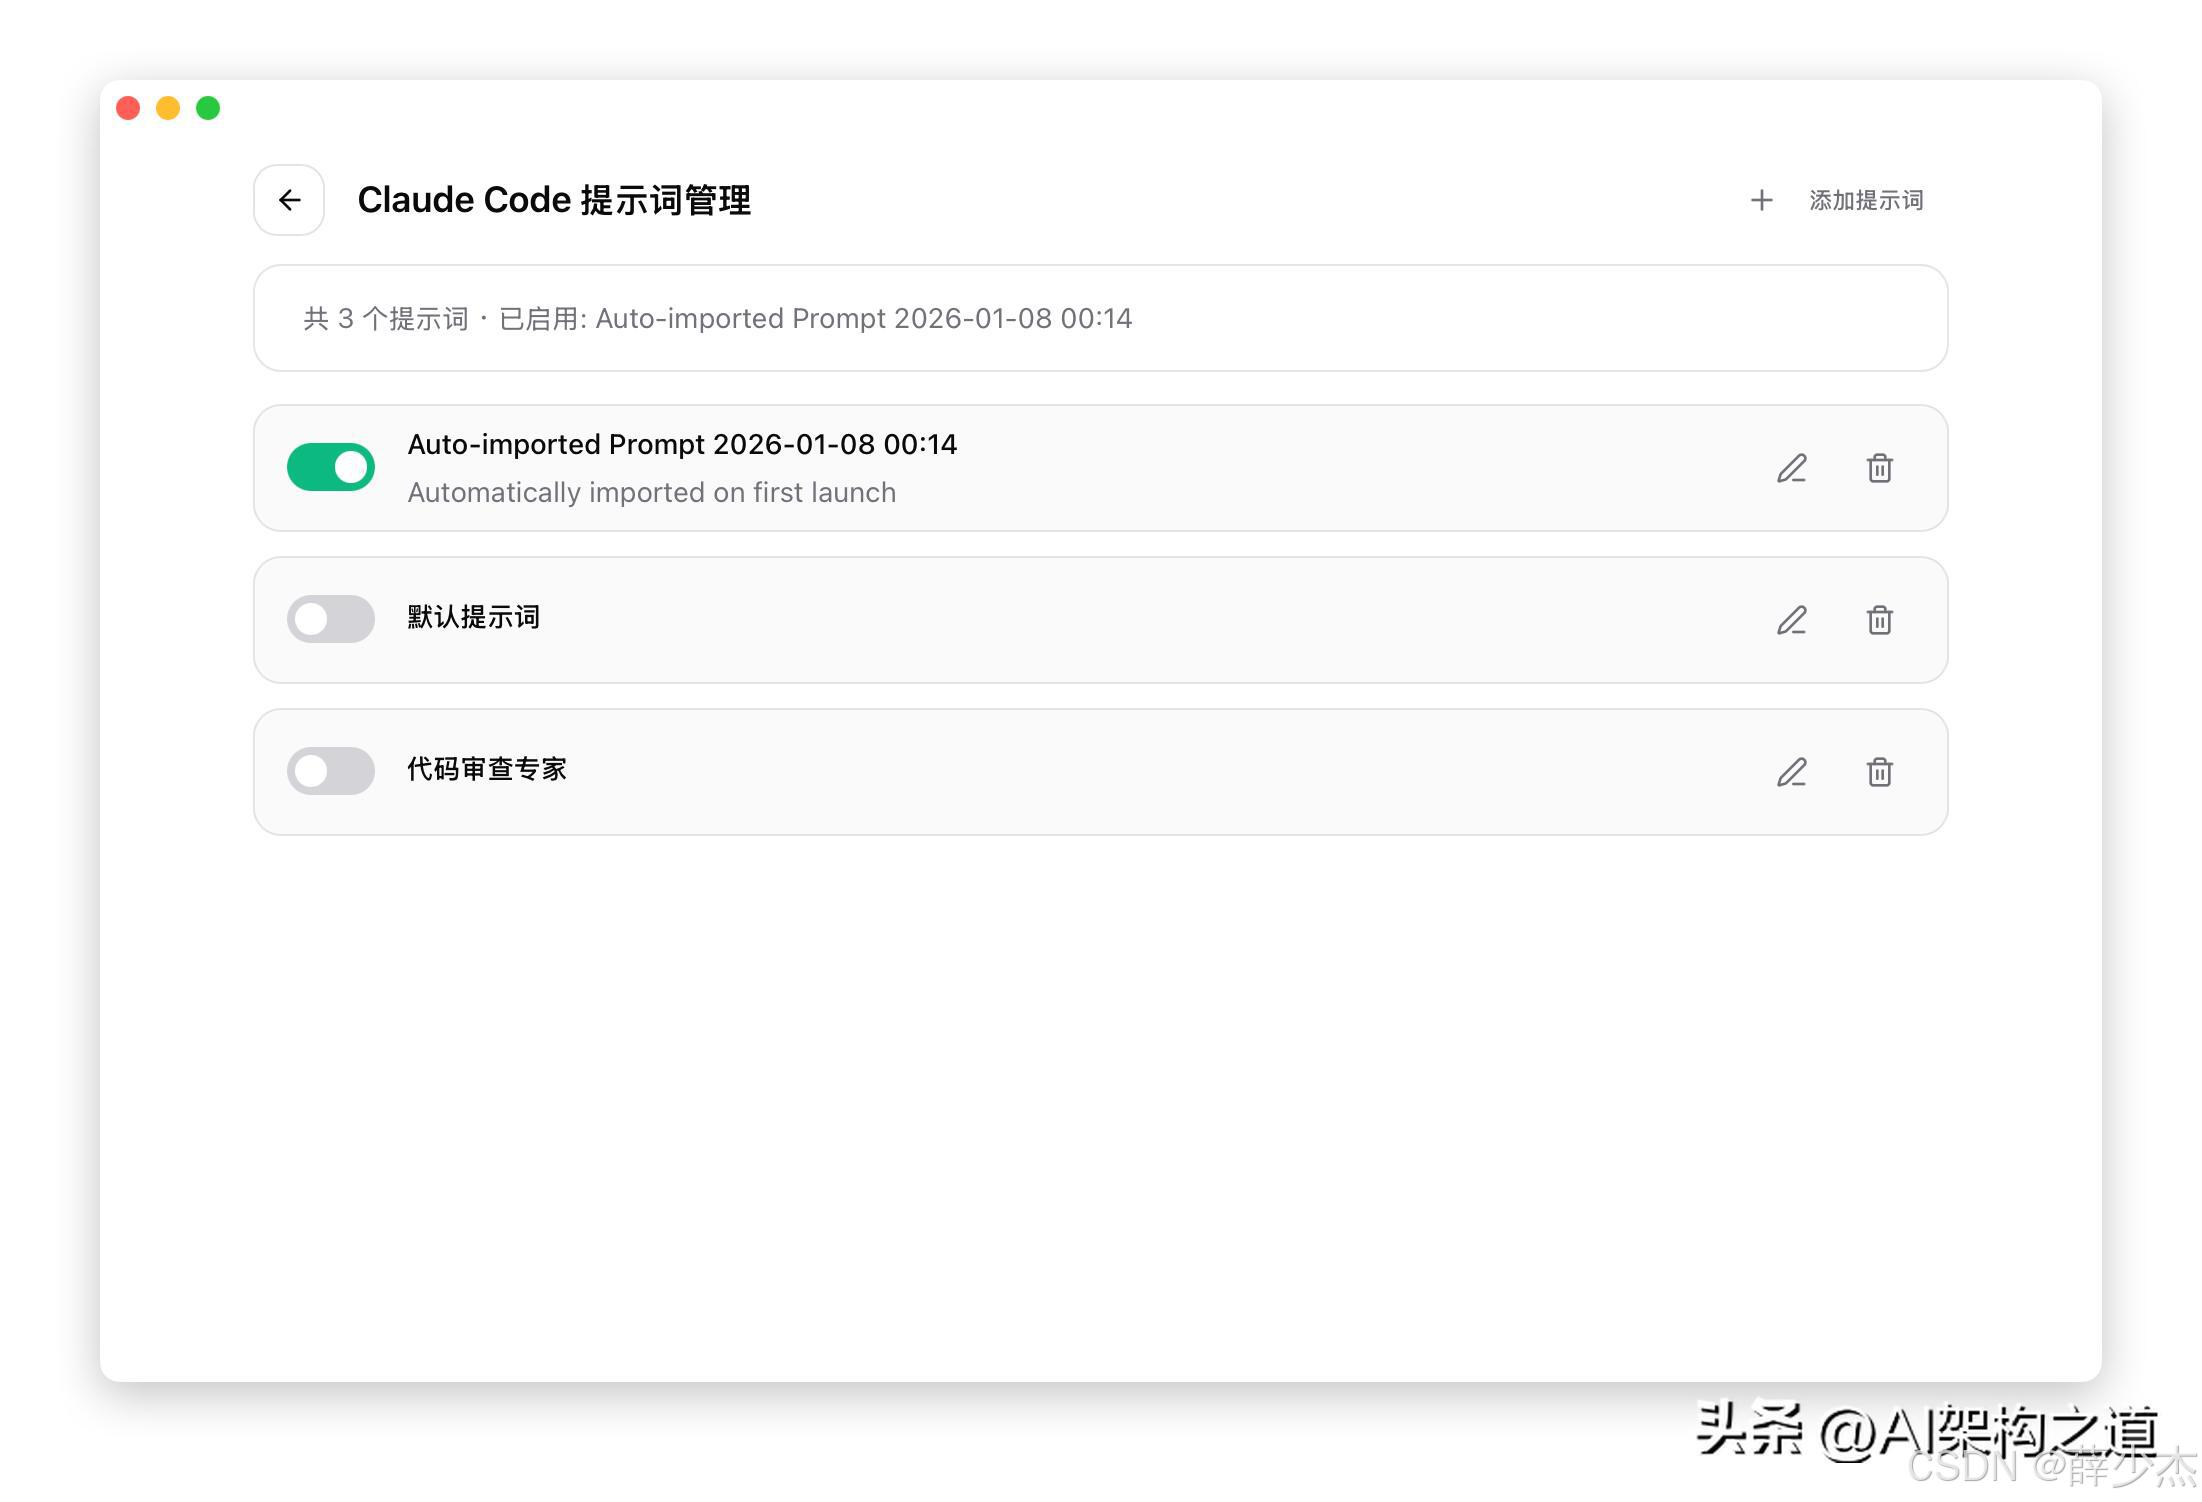
Task: Minimize the window with yellow button
Action: tap(168, 108)
